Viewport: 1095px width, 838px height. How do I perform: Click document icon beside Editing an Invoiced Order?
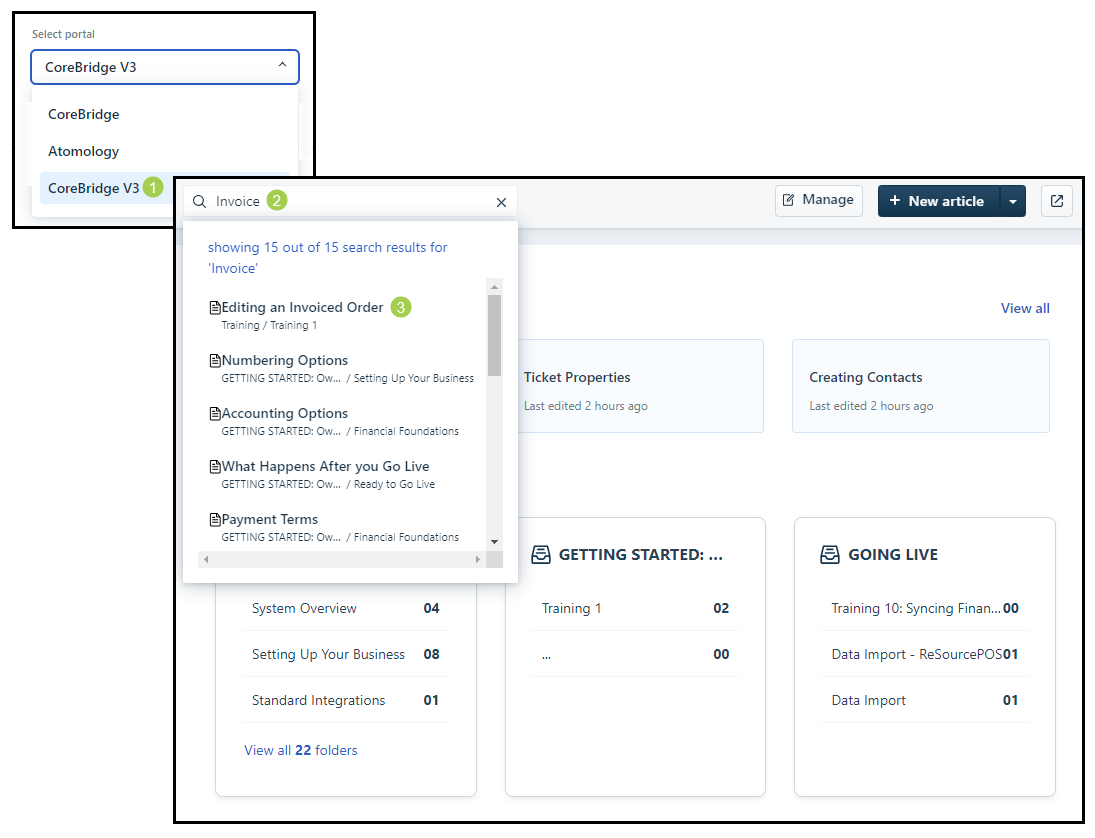[x=215, y=307]
